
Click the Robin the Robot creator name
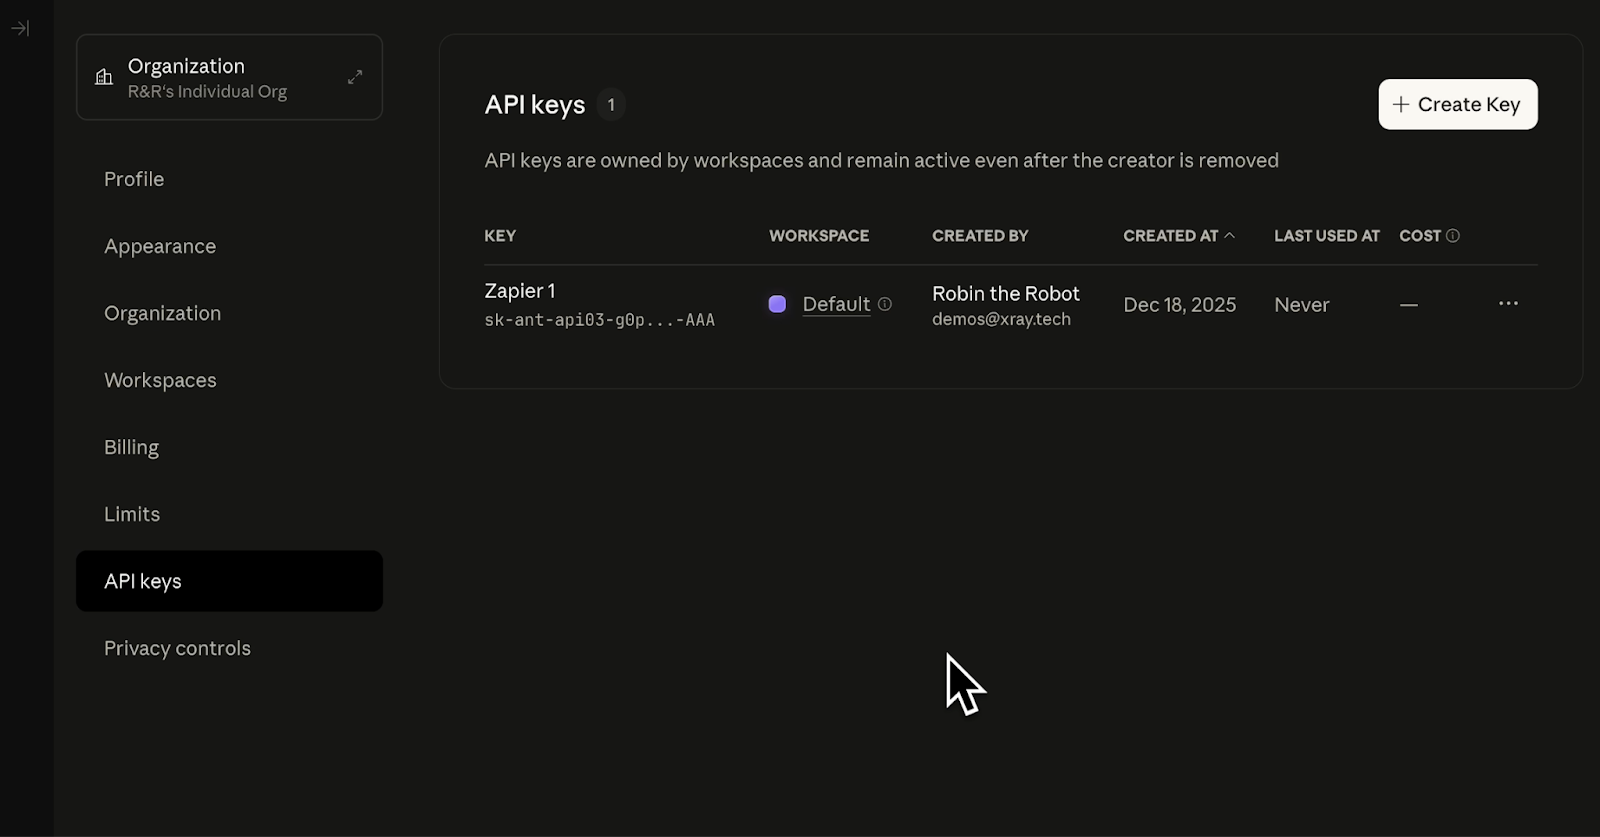click(1006, 293)
